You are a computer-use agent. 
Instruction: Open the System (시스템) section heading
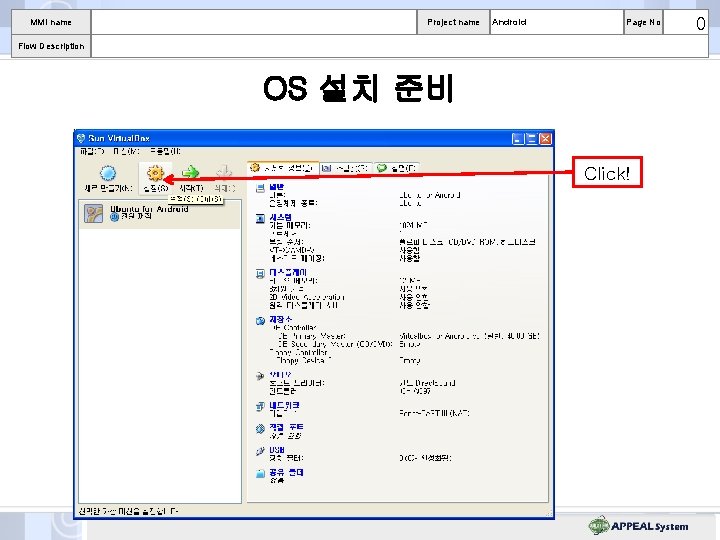coord(280,217)
